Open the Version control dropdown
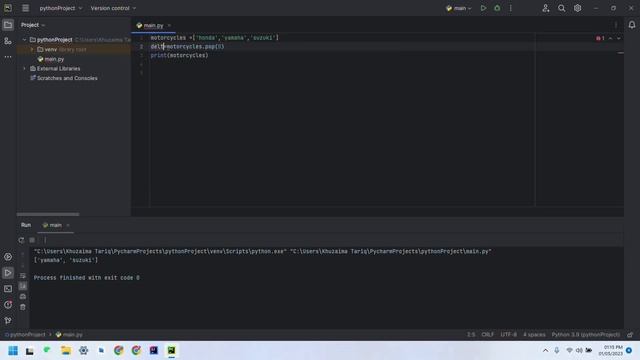 tap(113, 8)
